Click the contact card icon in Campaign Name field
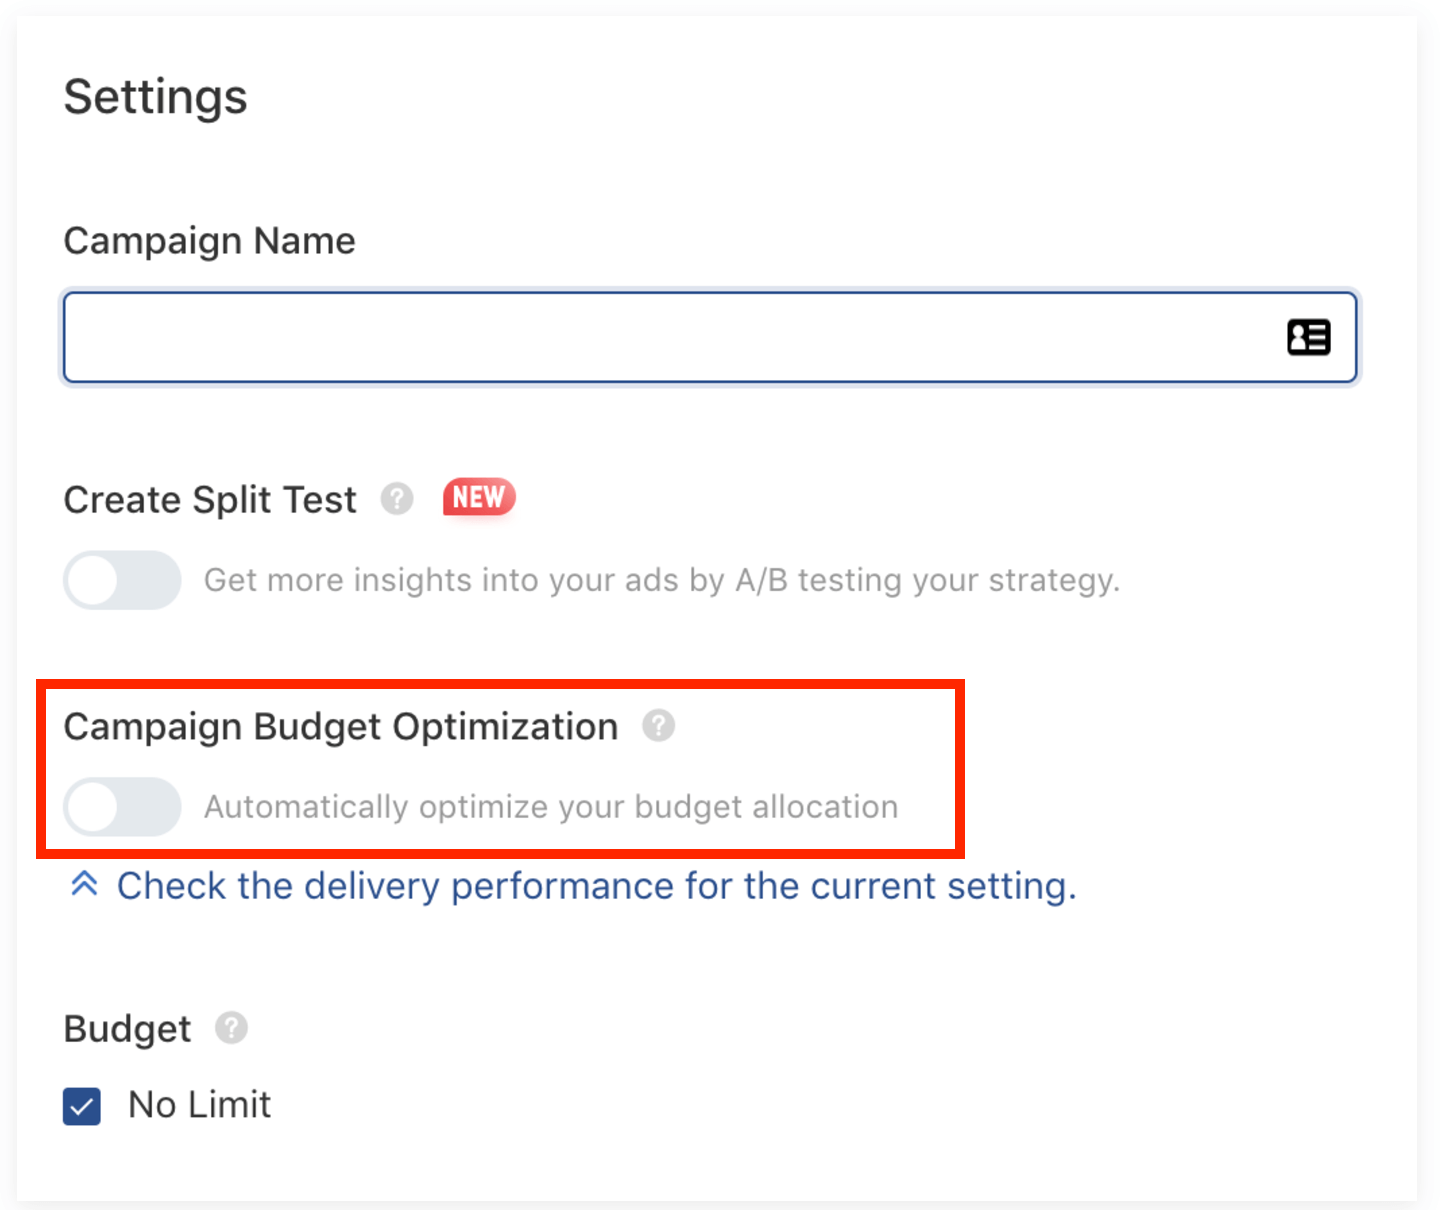The image size is (1440, 1210). [1308, 337]
